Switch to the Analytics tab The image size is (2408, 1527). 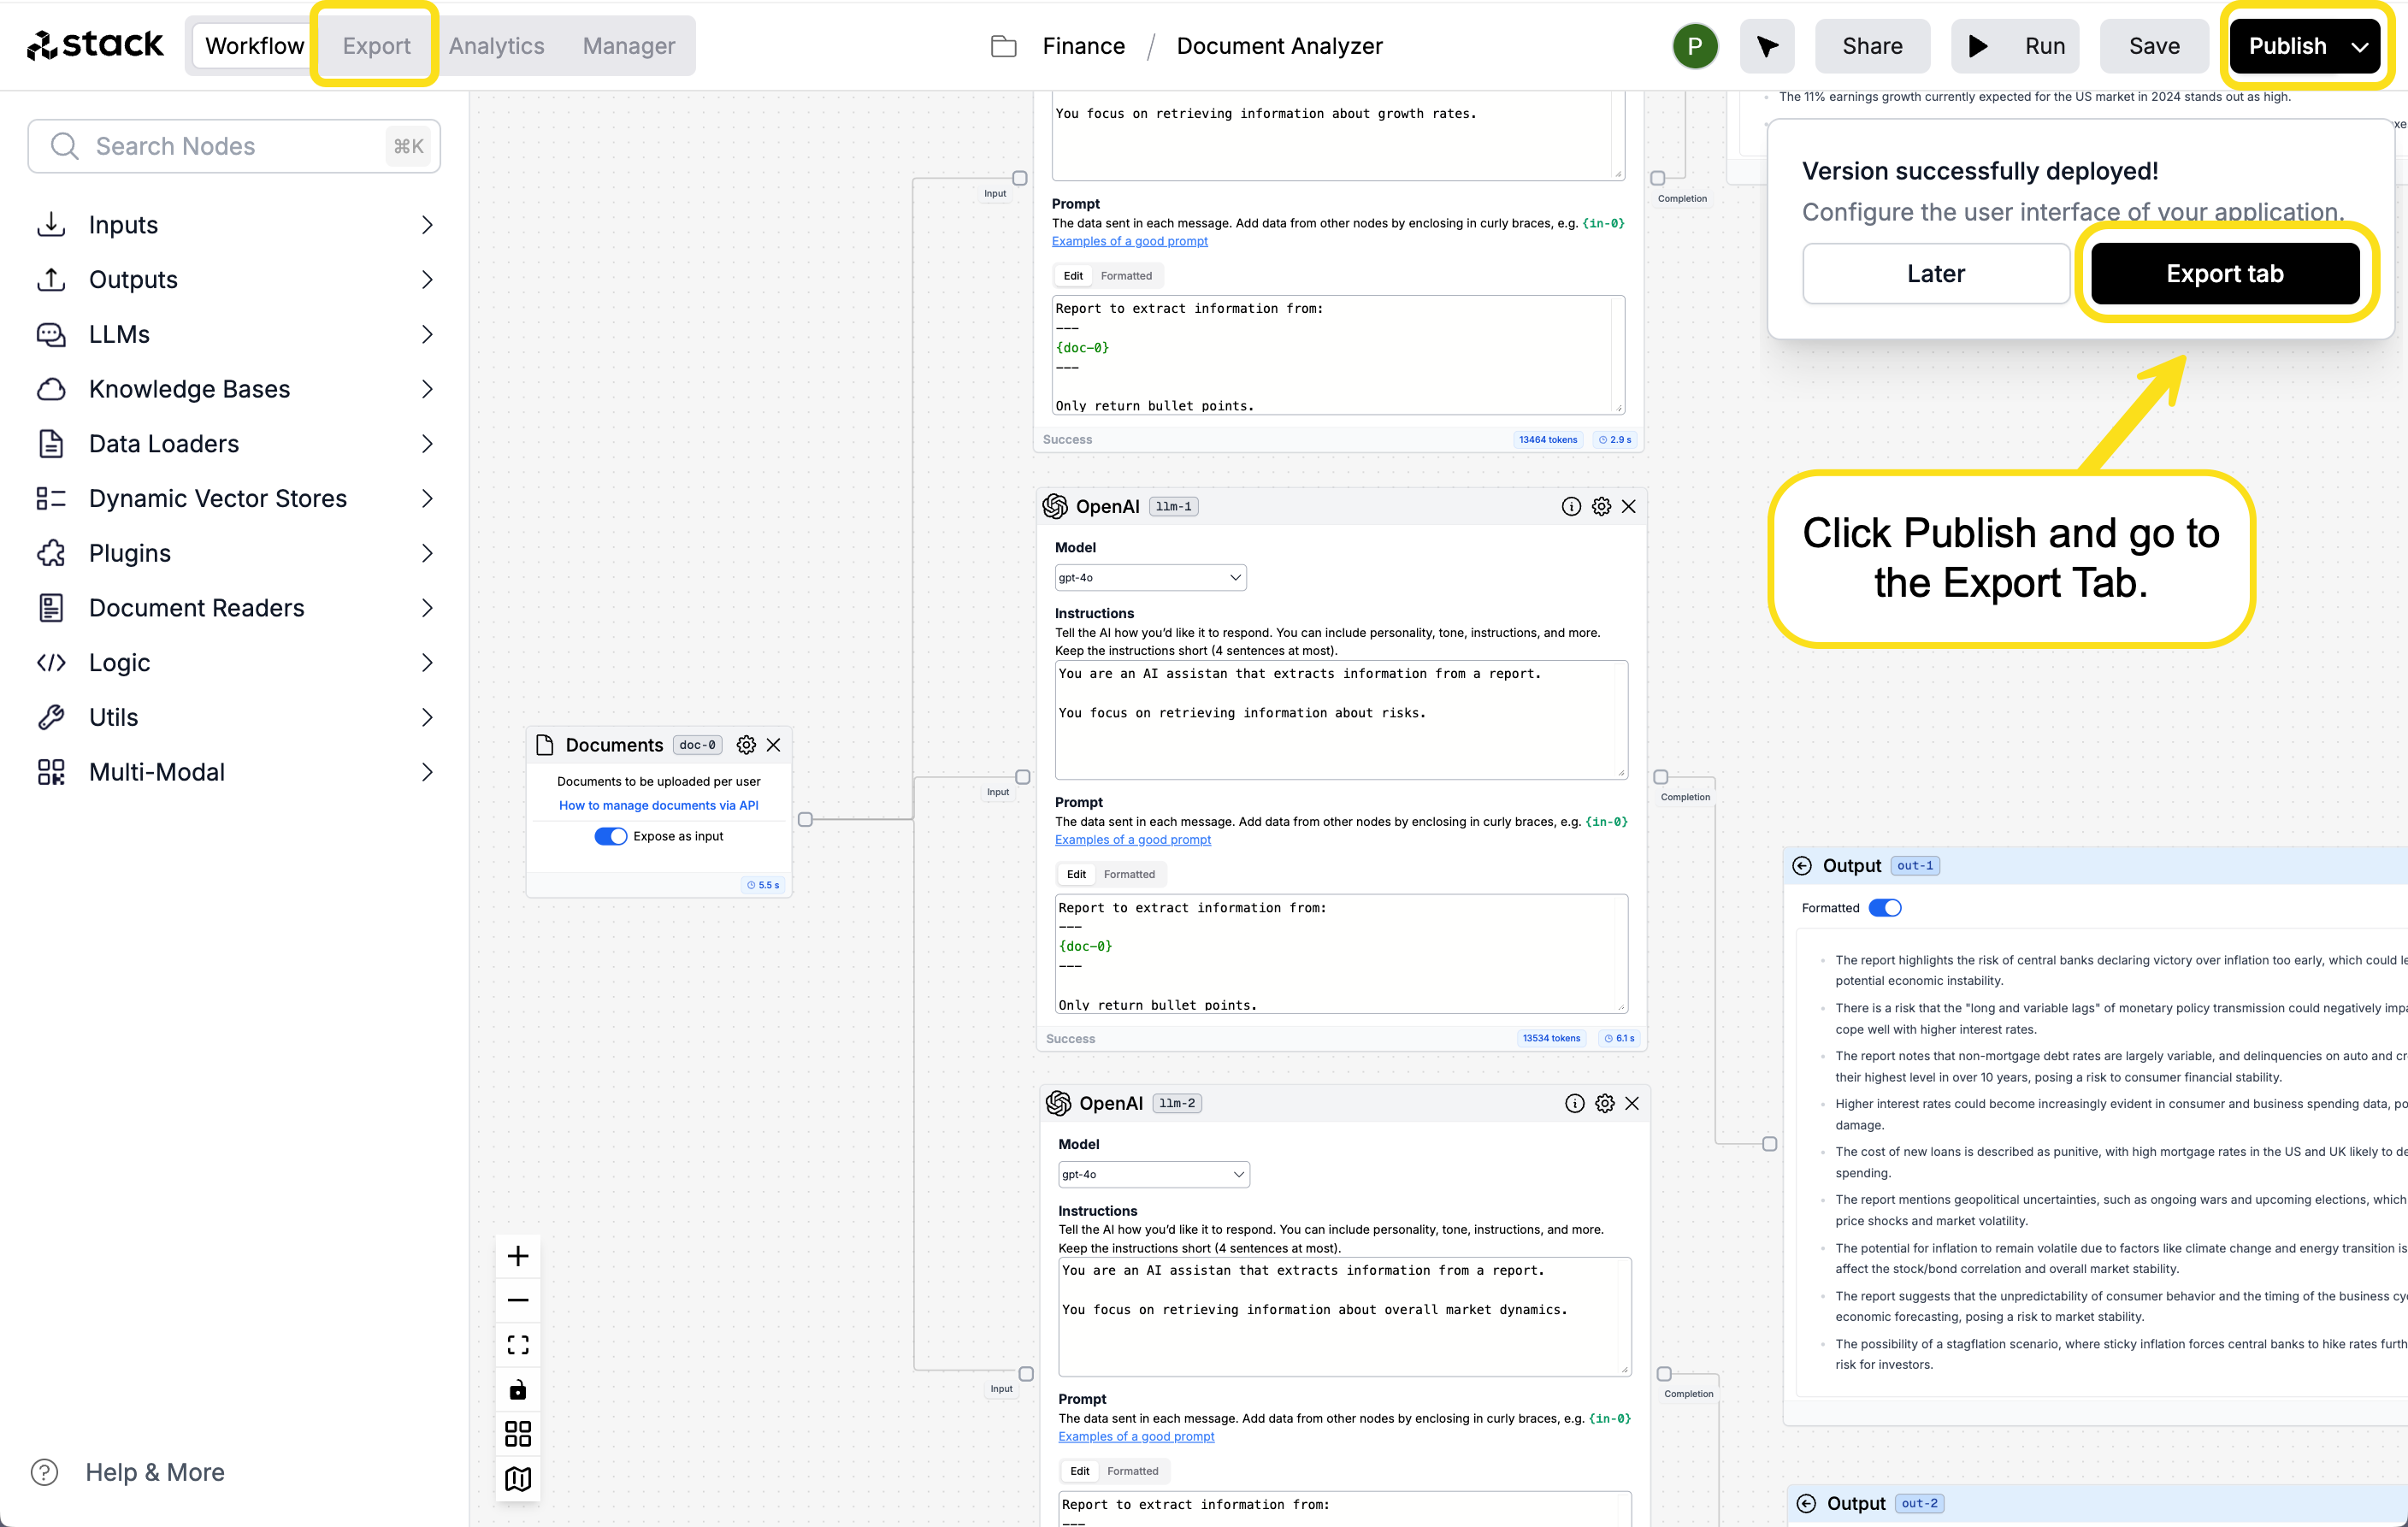tap(495, 44)
